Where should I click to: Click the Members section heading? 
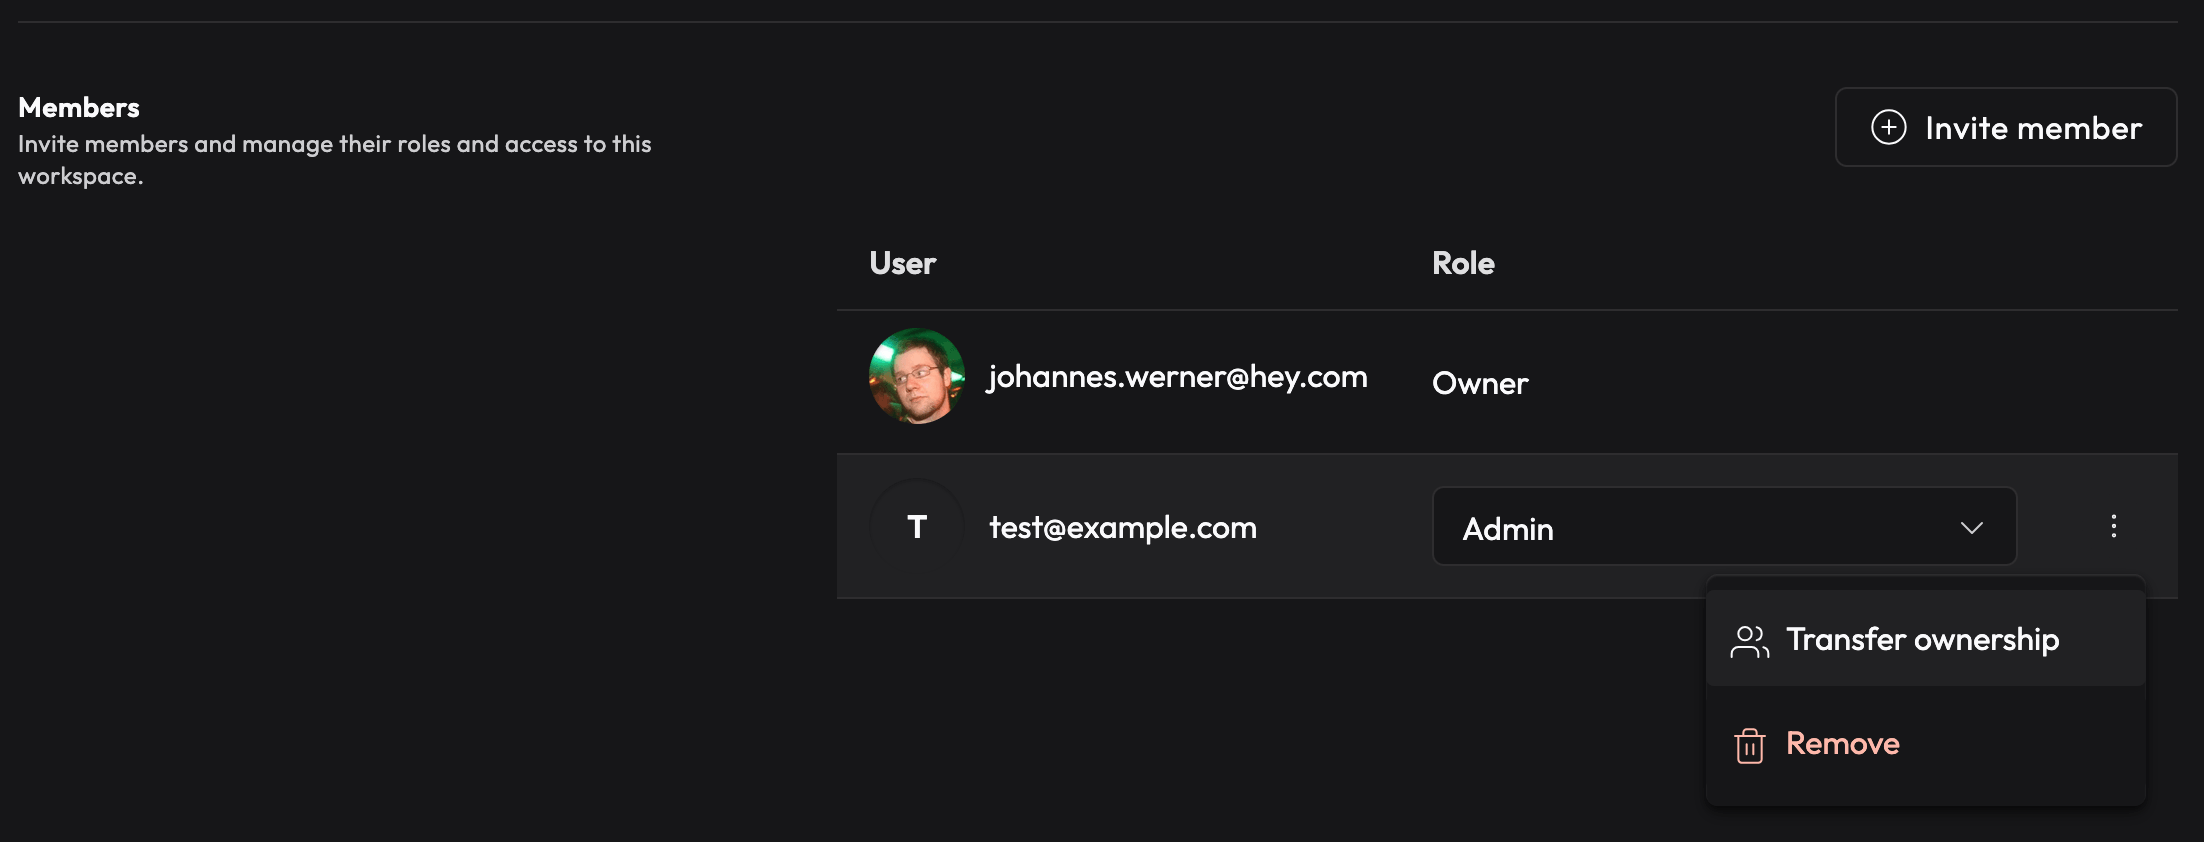pos(79,107)
